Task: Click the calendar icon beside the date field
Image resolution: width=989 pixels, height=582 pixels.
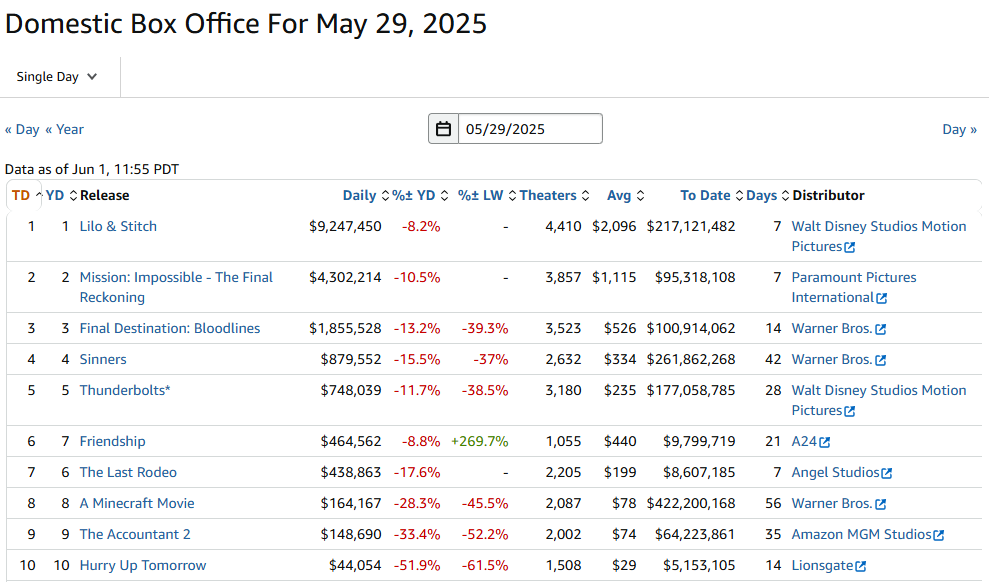Action: point(443,129)
